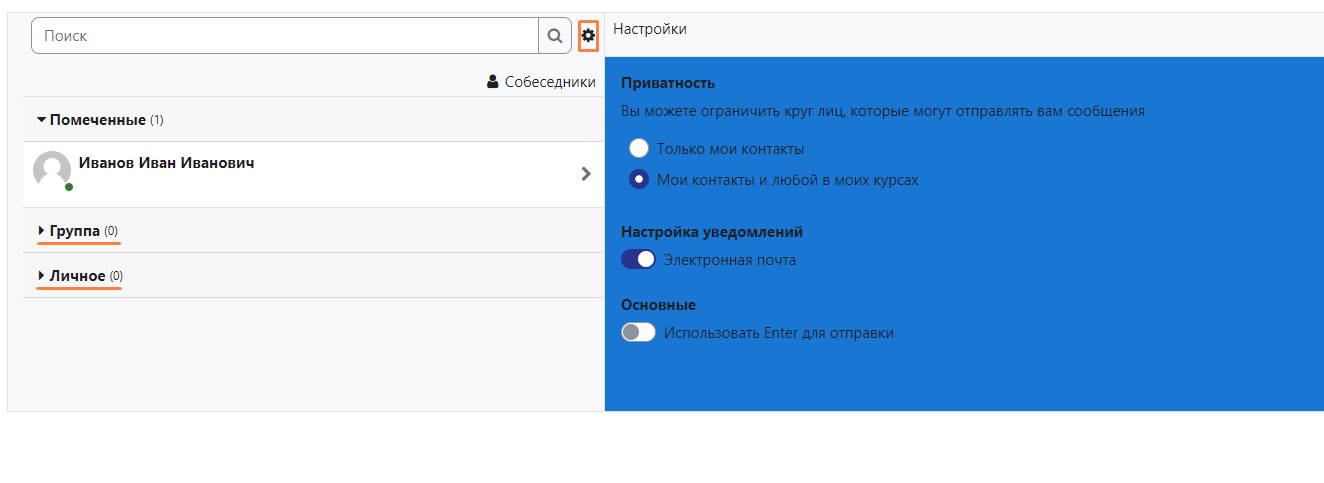1324x483 pixels.
Task: Collapse the Помеченные section arrow
Action: point(41,120)
